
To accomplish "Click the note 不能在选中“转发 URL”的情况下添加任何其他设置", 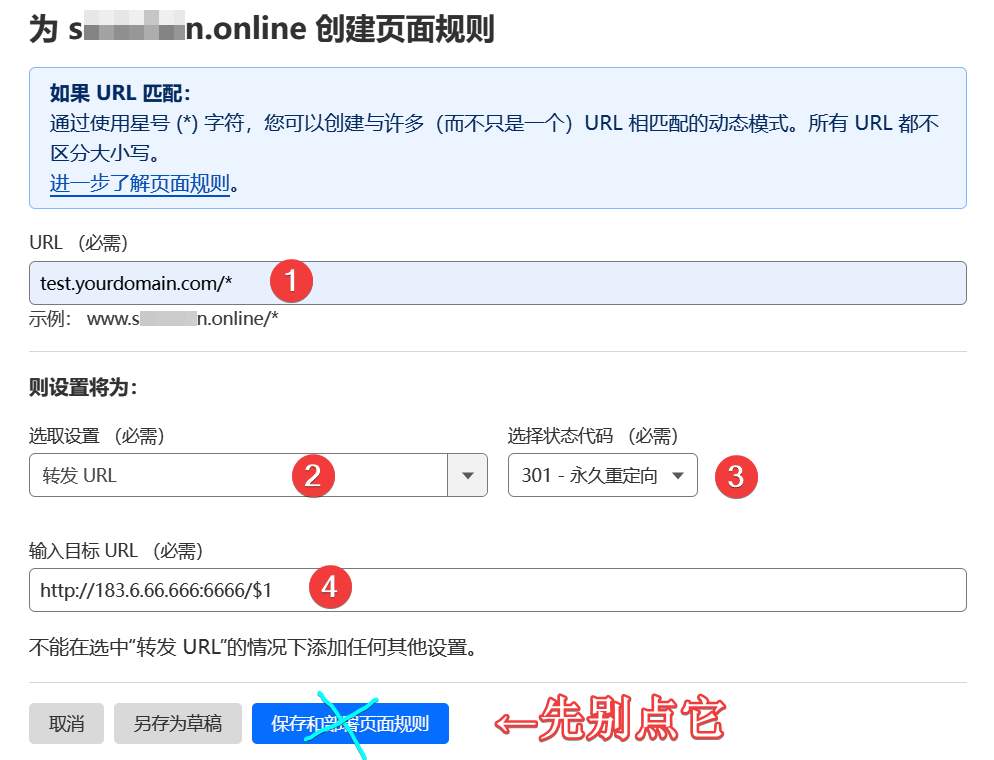I will (x=252, y=648).
